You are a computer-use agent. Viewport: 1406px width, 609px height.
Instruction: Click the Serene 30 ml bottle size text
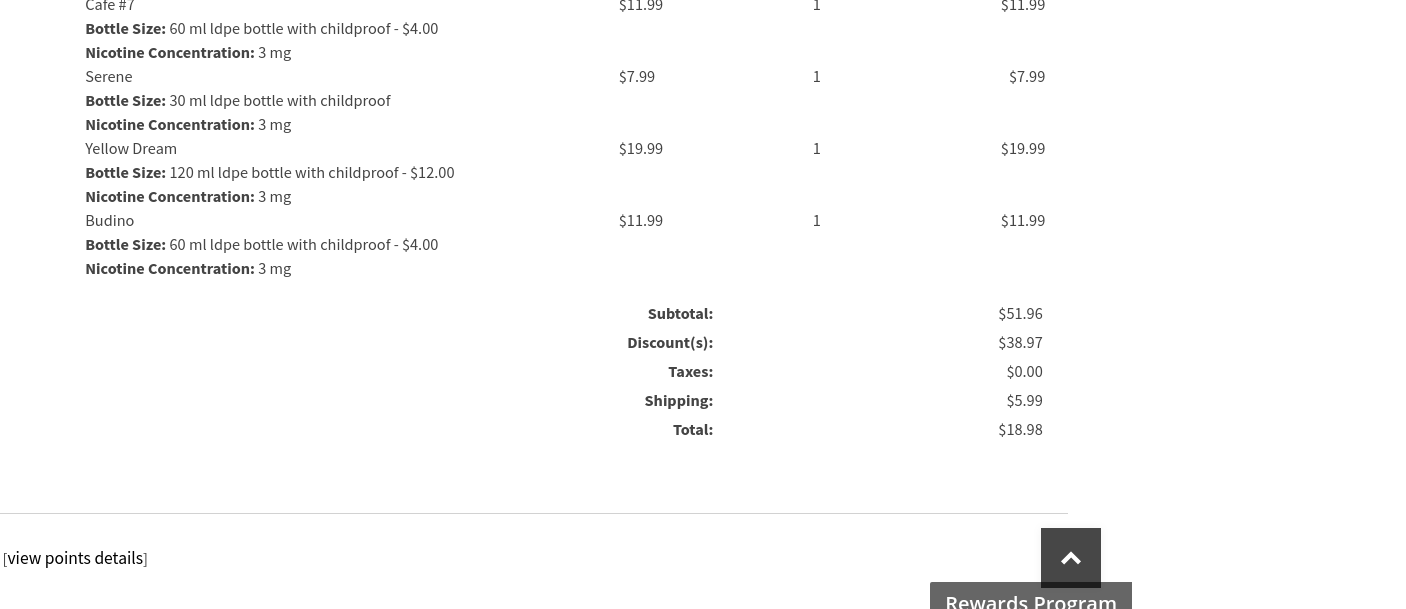tap(279, 100)
